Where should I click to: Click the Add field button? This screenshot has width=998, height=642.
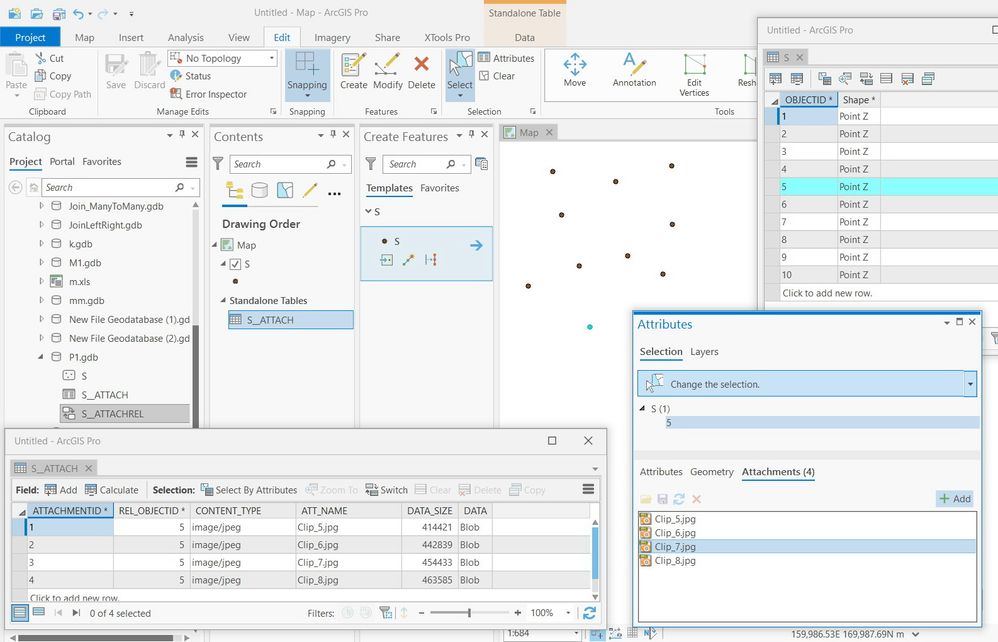[x=60, y=490]
